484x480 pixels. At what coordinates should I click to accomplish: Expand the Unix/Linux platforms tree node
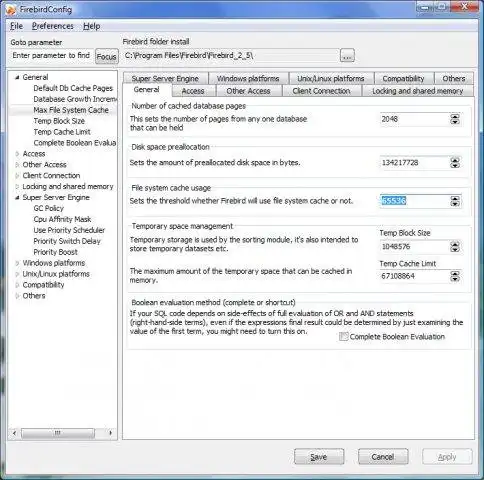[x=17, y=274]
